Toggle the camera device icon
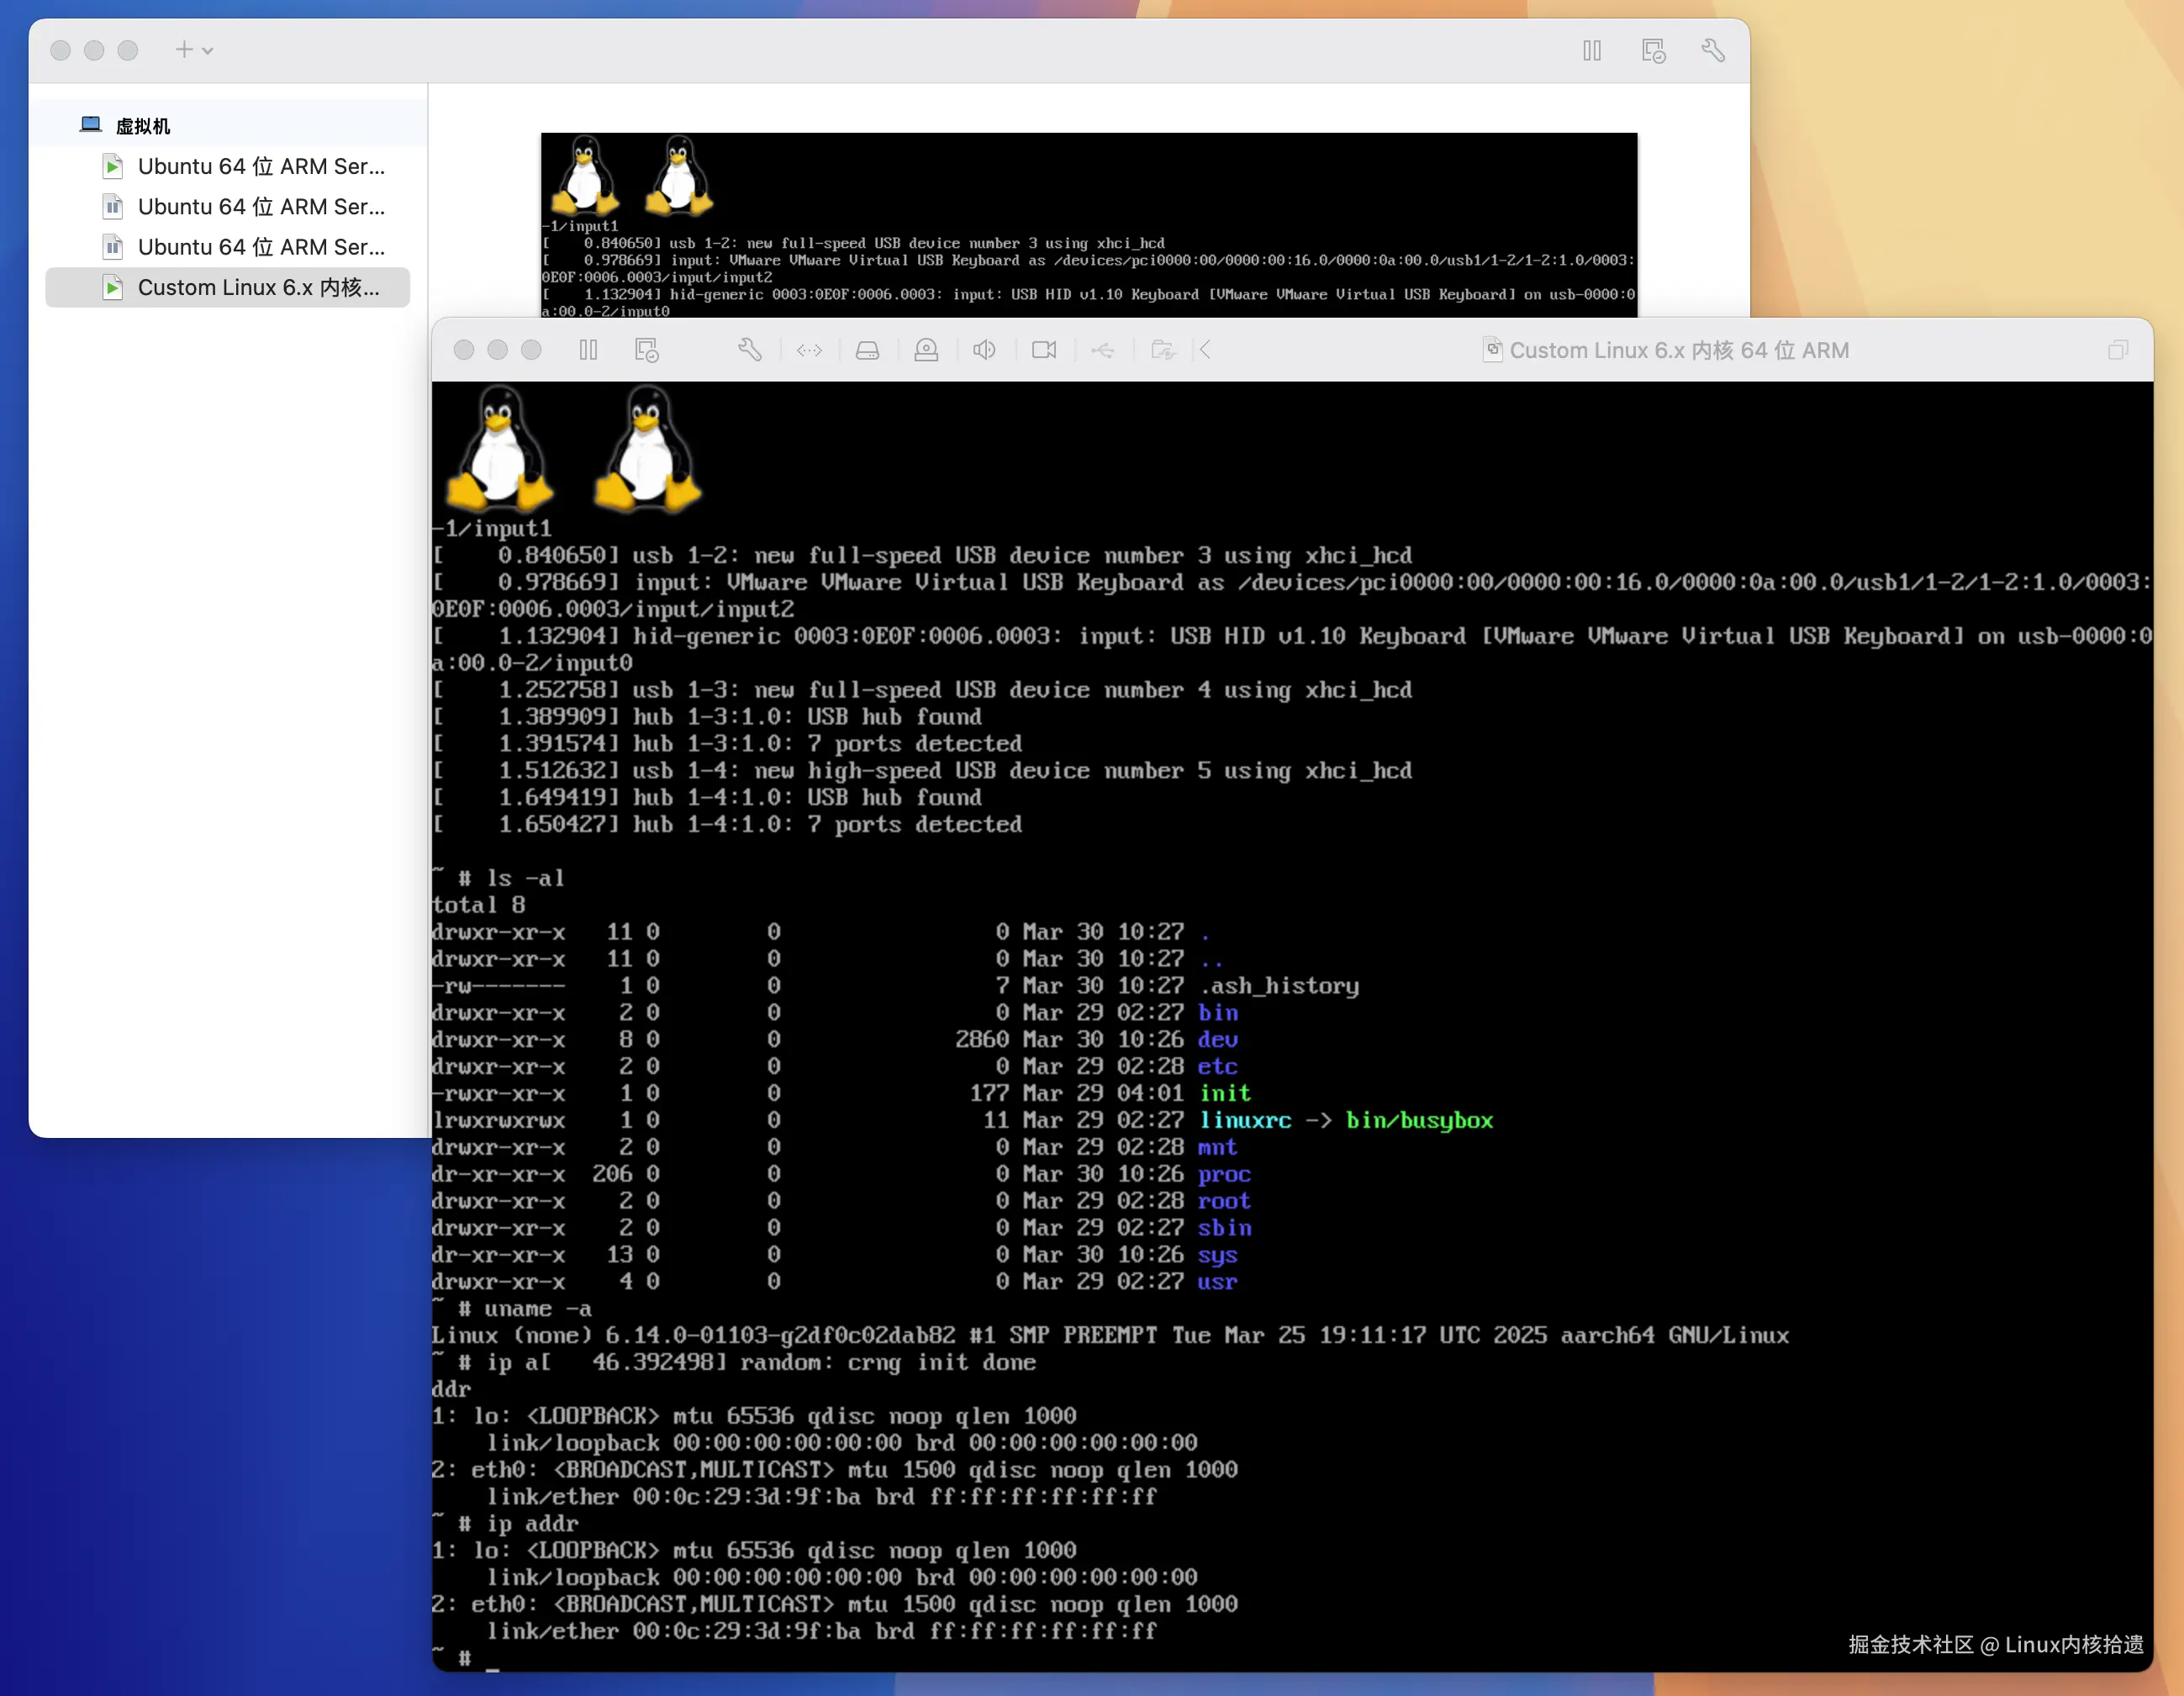Viewport: 2184px width, 1696px height. click(1044, 350)
